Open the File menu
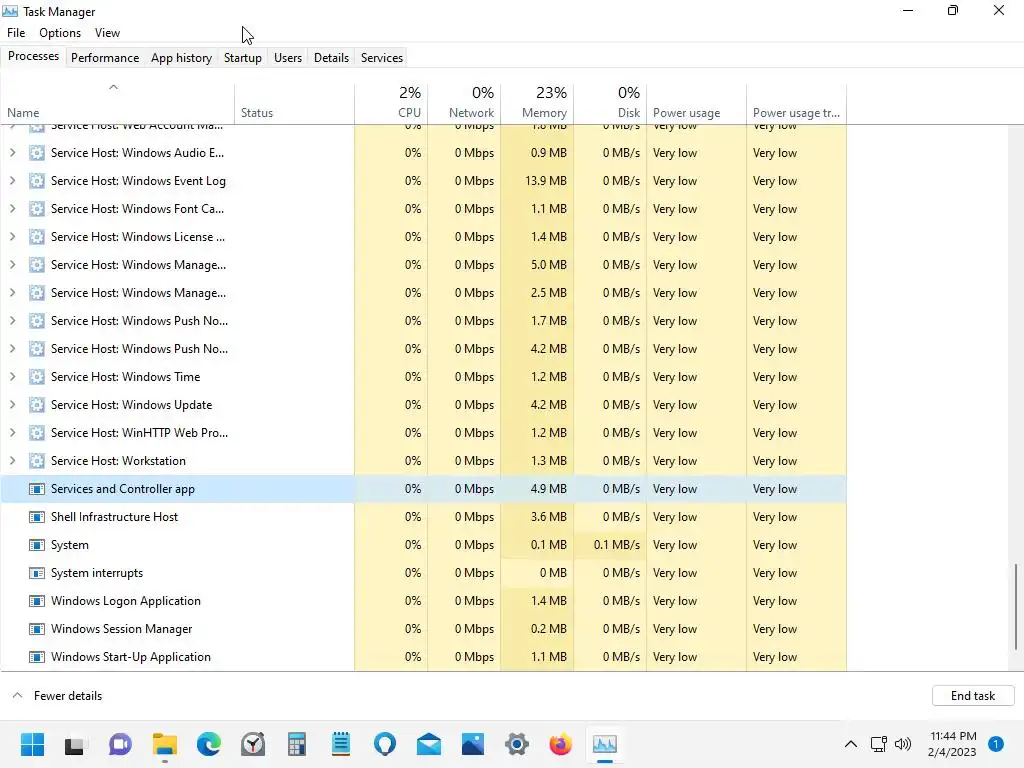The image size is (1024, 768). [16, 33]
